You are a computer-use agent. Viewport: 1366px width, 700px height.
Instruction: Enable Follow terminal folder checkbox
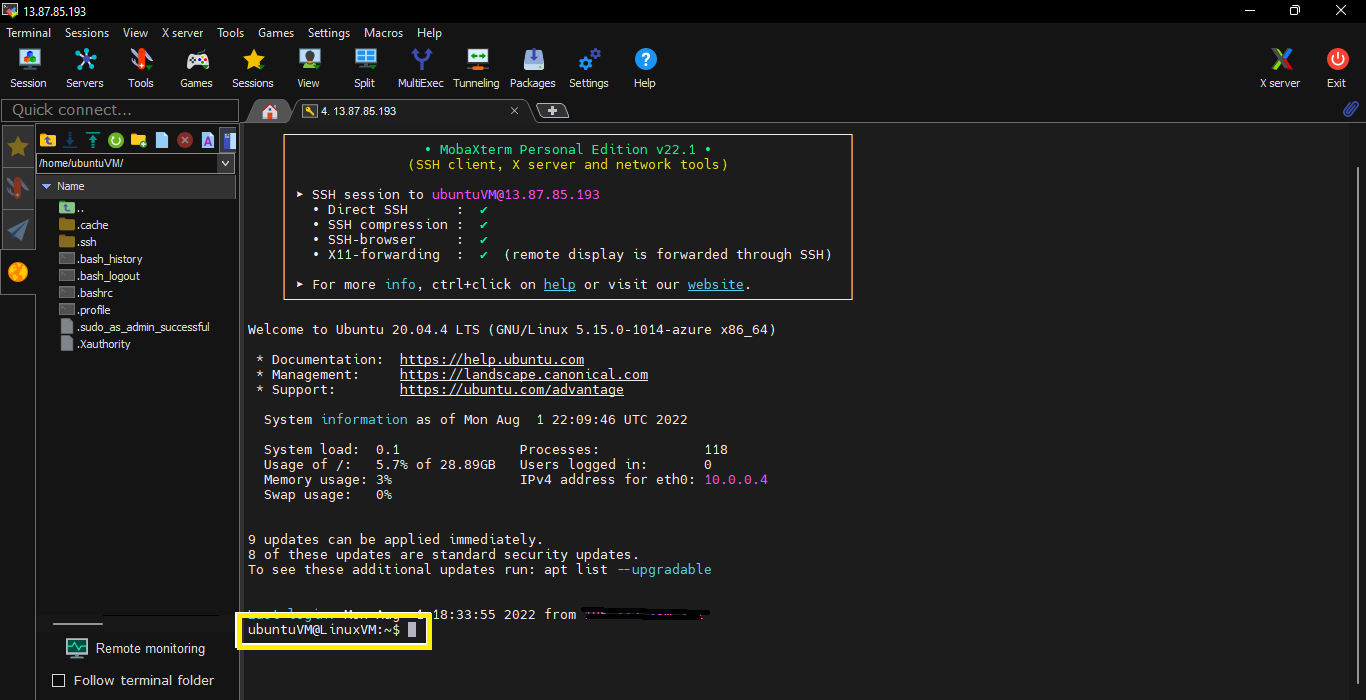tap(58, 680)
